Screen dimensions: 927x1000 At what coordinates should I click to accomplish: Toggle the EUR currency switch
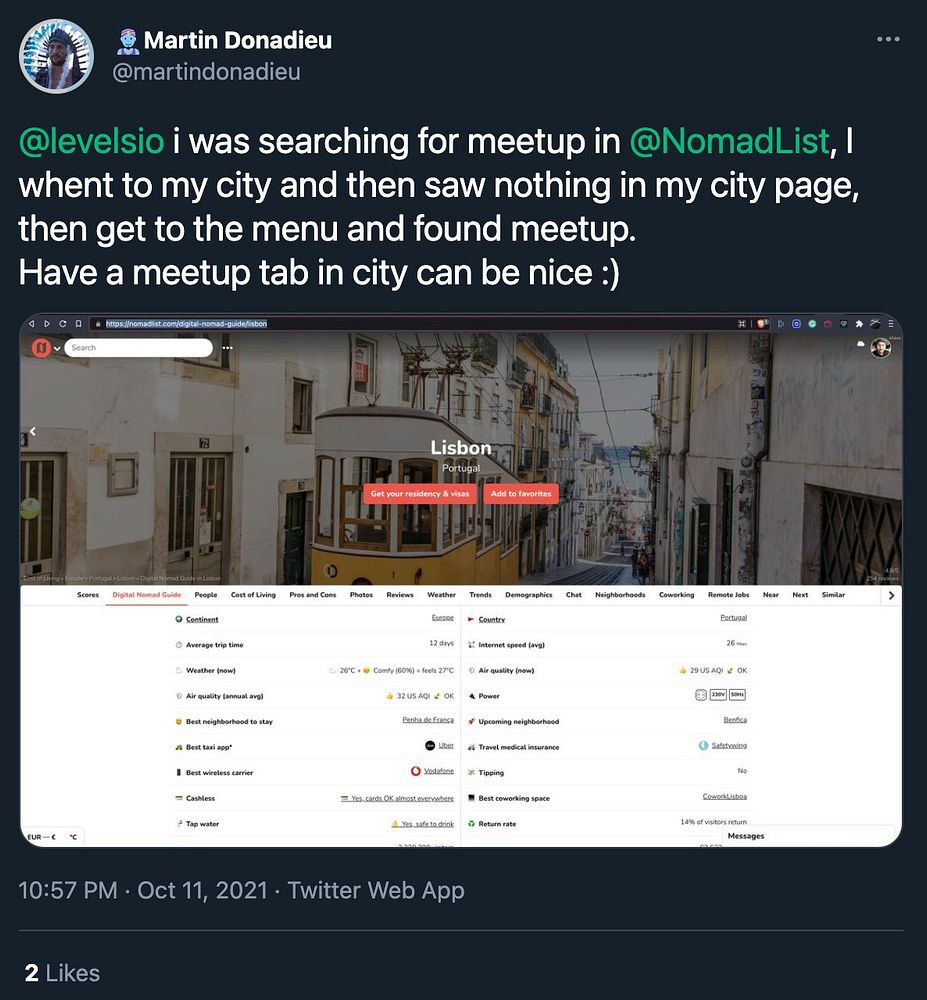coord(42,837)
